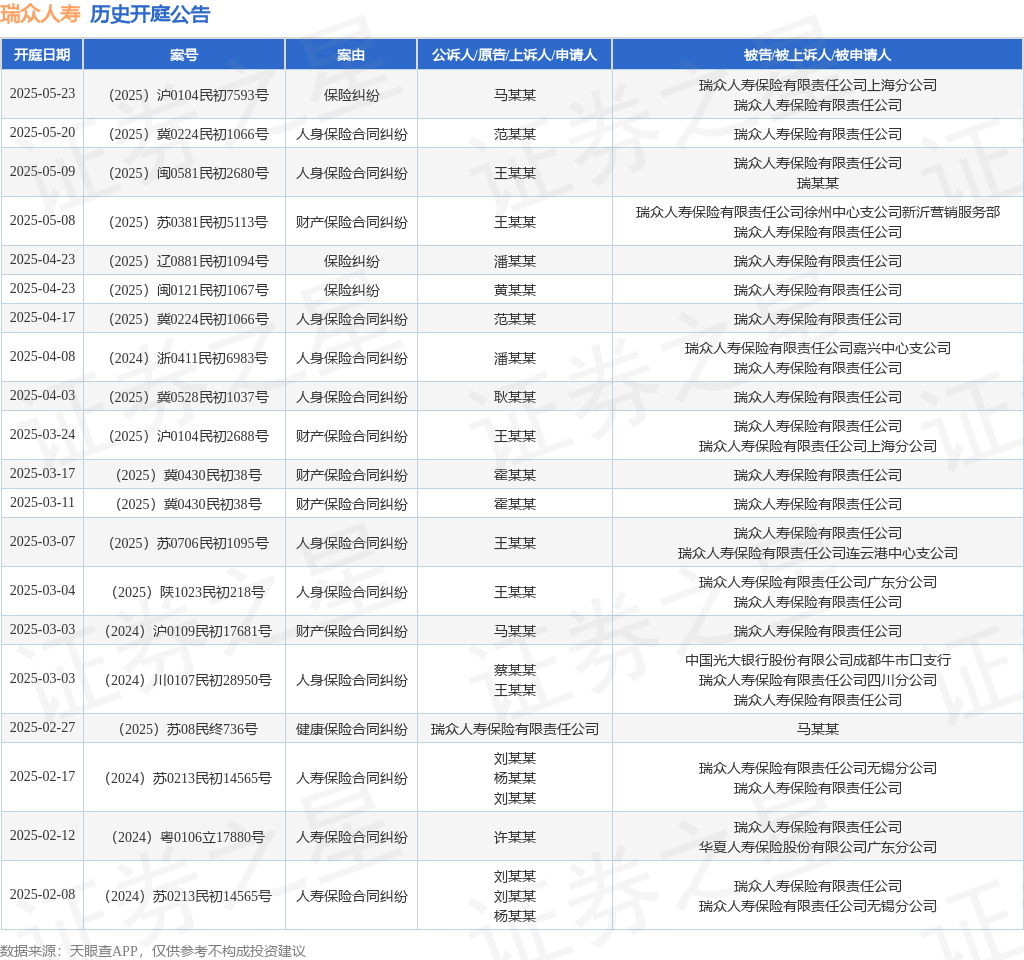Click the date cell 2025-03-04
Image resolution: width=1024 pixels, height=960 pixels.
coord(42,590)
